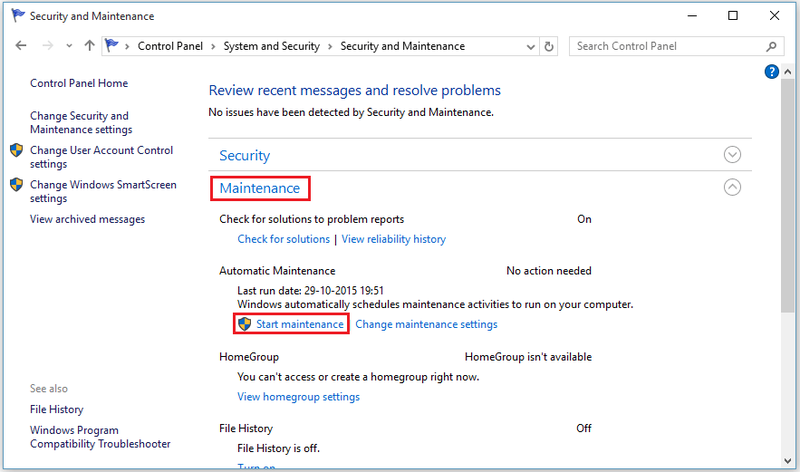Click 'HomeGroup isn't available' status text

coord(528,357)
